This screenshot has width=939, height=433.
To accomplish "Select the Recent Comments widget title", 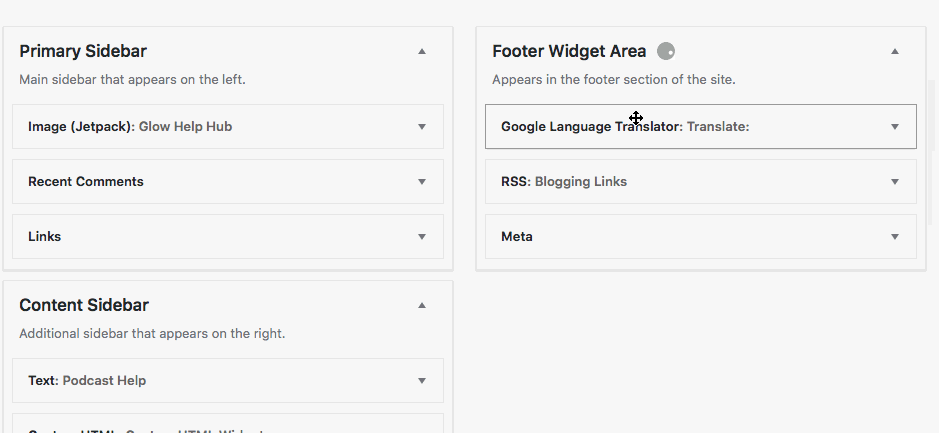I will pyautogui.click(x=86, y=182).
